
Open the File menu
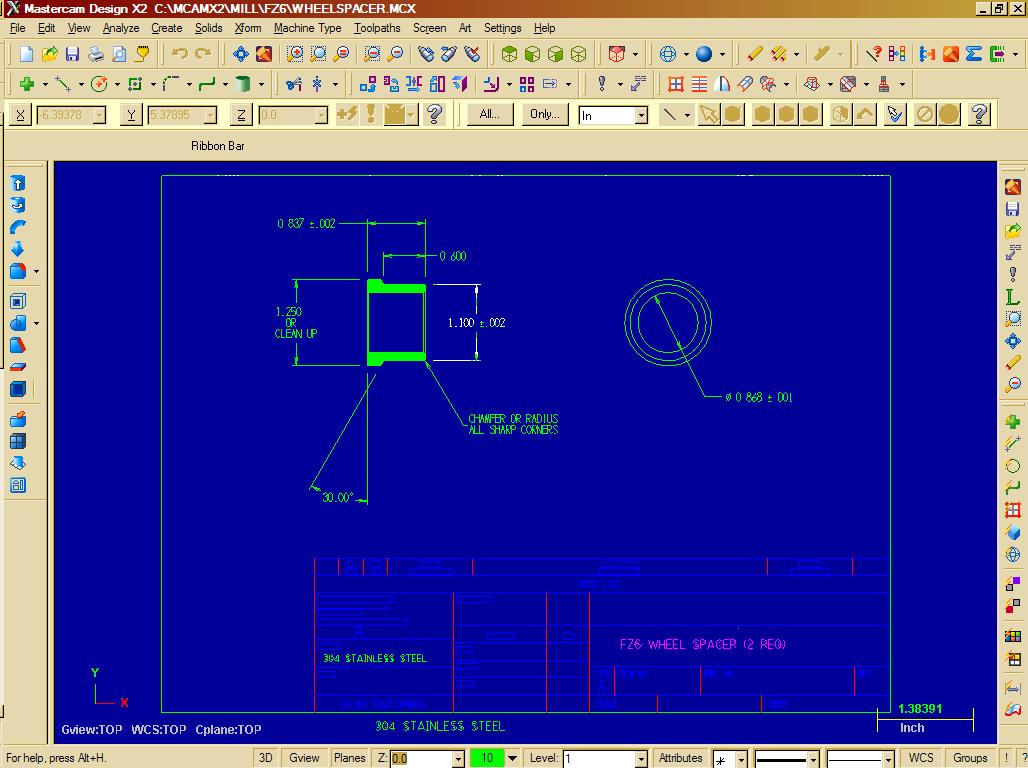pyautogui.click(x=18, y=28)
